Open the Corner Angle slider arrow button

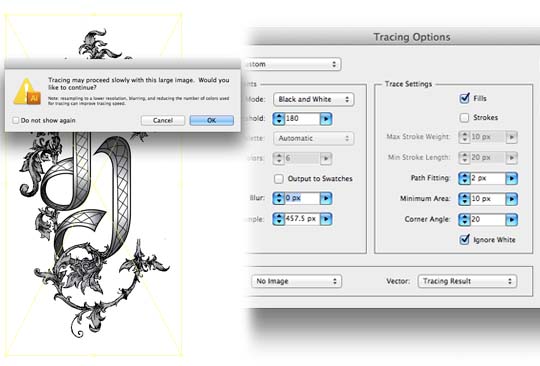(511, 220)
